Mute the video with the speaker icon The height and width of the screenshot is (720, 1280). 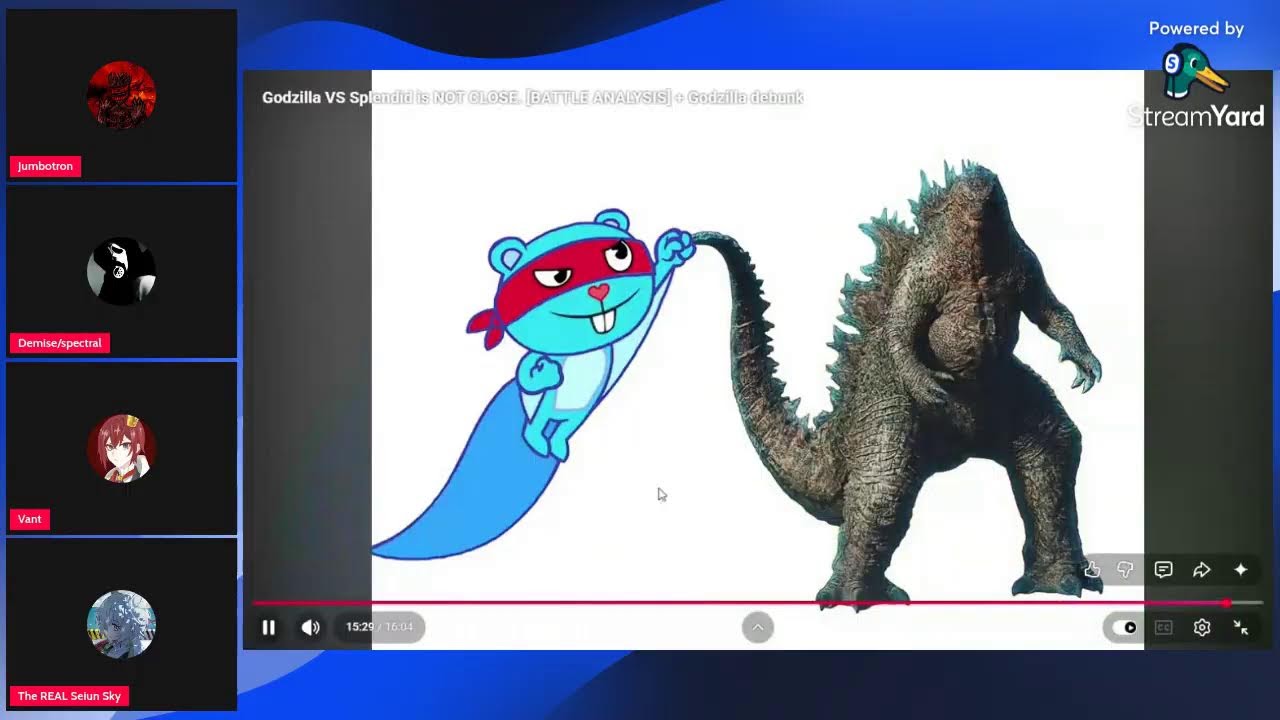[x=311, y=627]
